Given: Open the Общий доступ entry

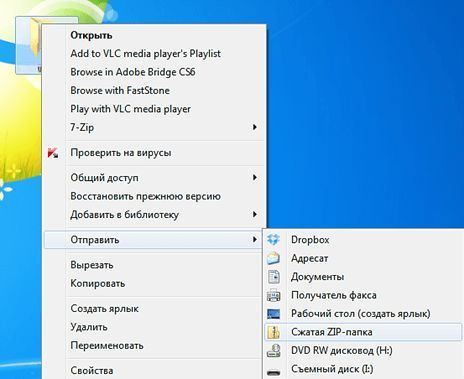Looking at the screenshot, I should click(x=154, y=178).
